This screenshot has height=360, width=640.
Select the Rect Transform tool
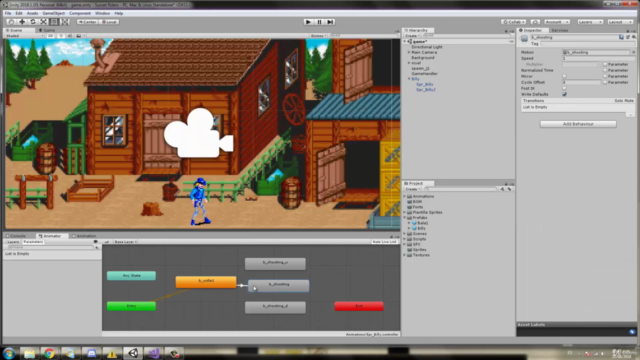click(54, 22)
